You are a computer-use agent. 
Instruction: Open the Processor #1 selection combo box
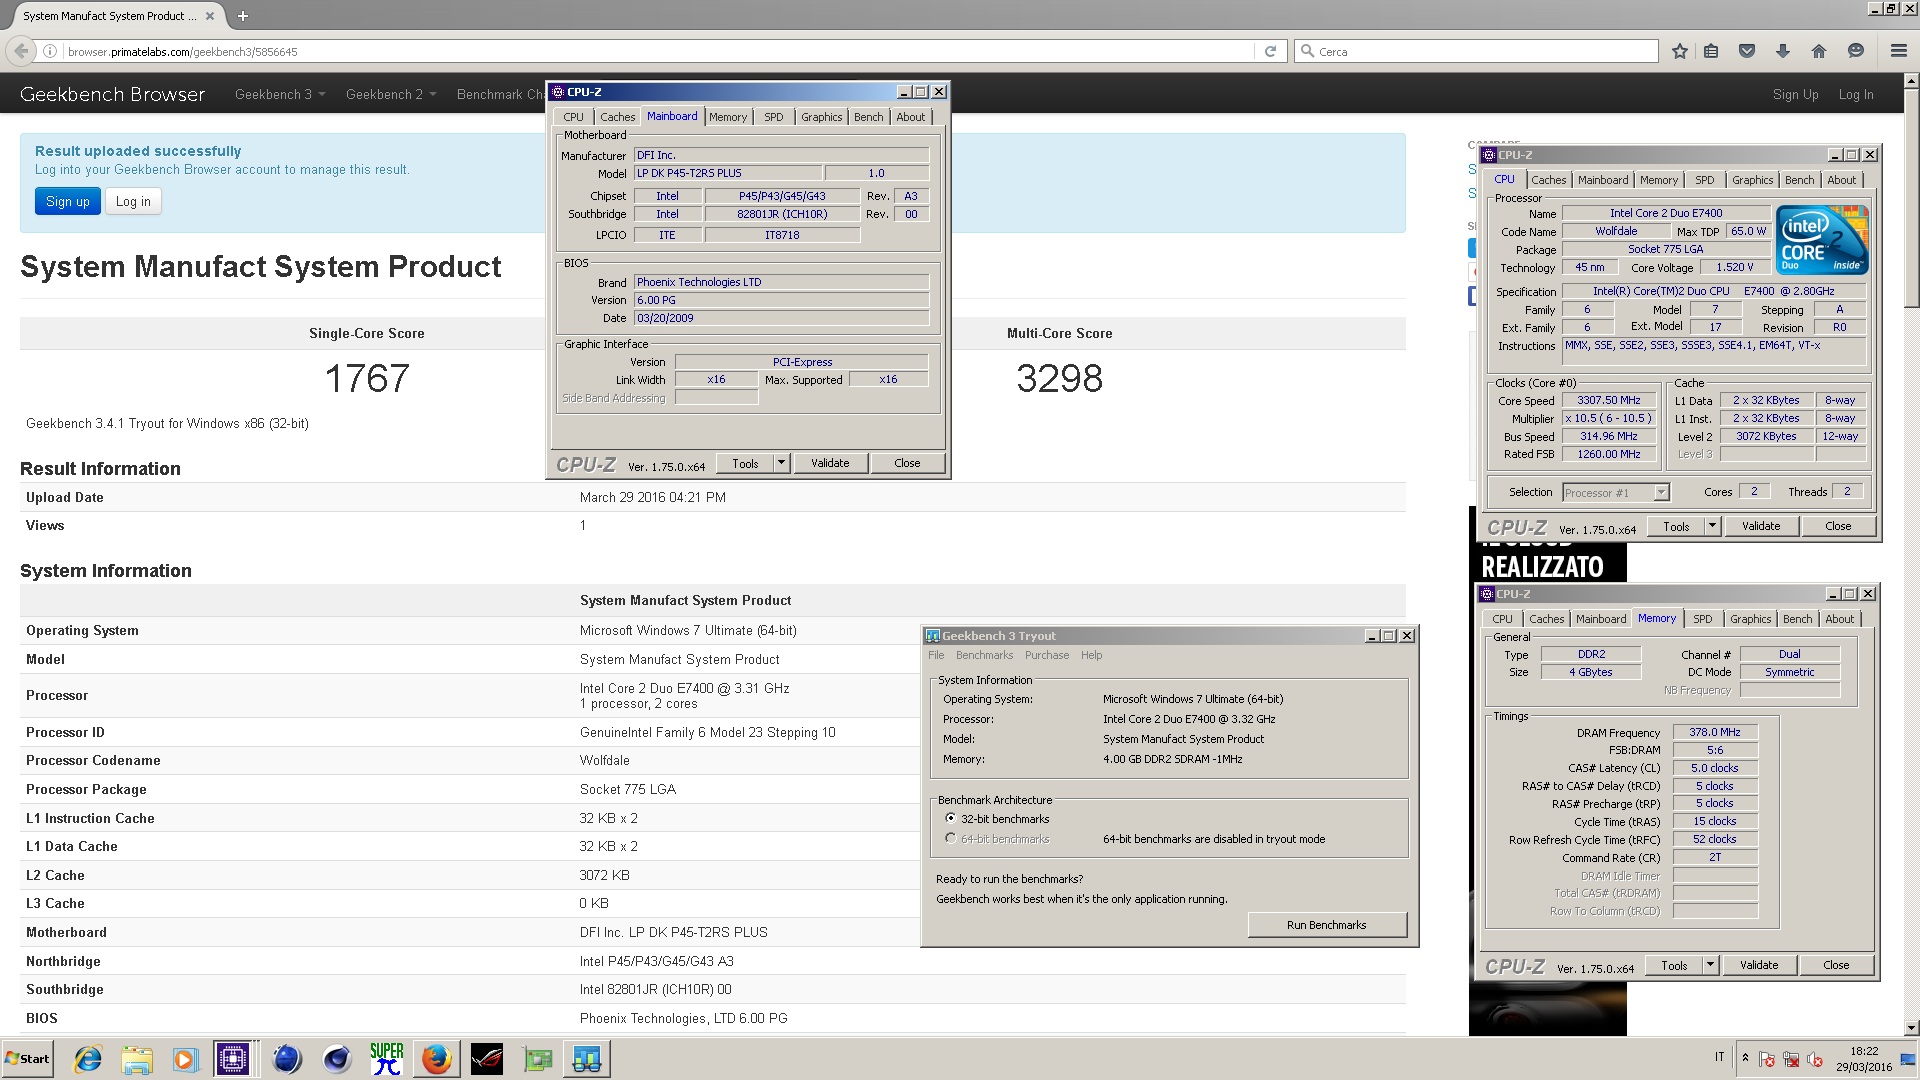1616,492
